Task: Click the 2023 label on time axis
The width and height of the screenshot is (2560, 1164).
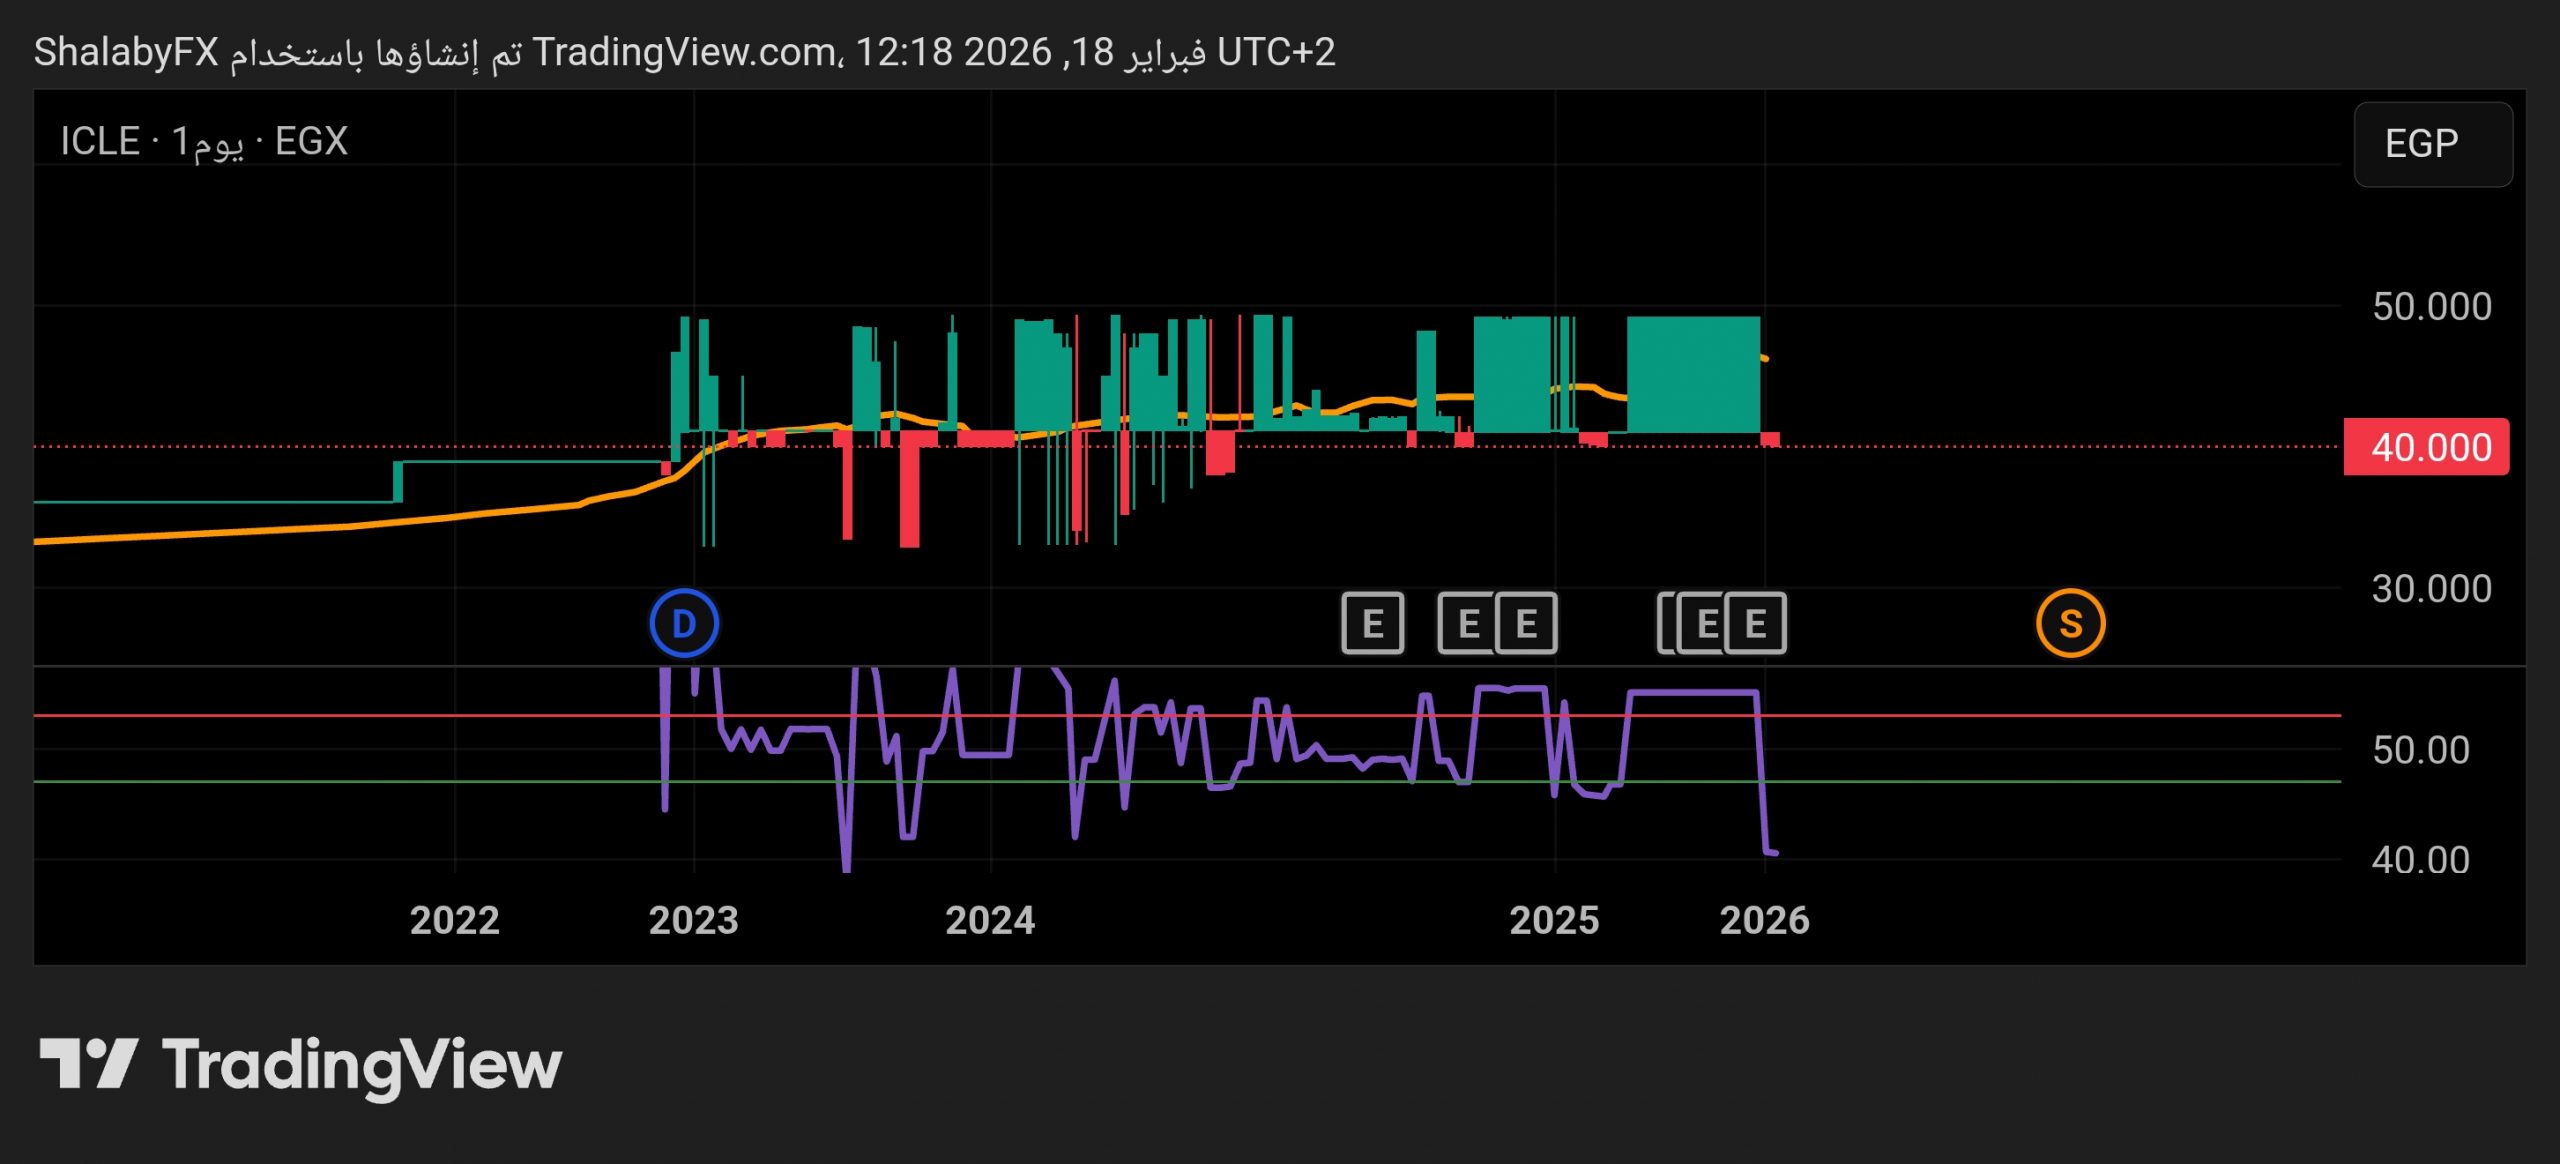Action: [693, 920]
